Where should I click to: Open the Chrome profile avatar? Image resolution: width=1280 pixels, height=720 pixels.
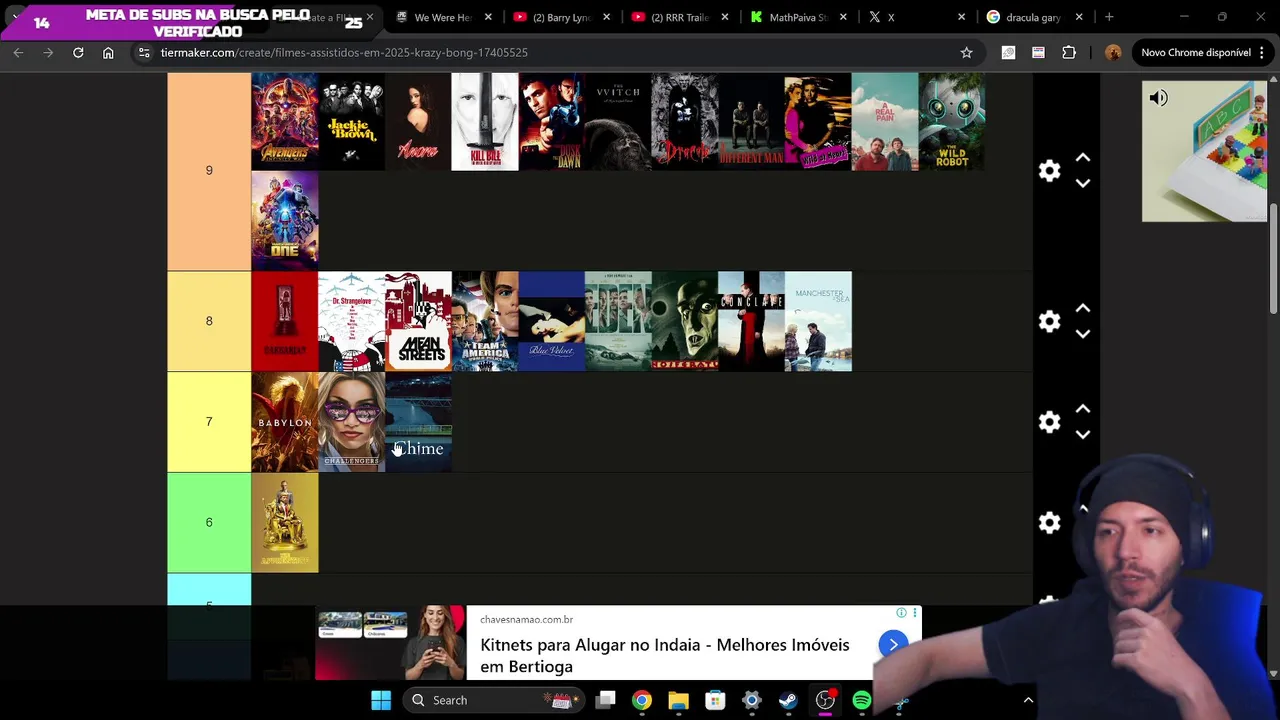(x=1113, y=52)
